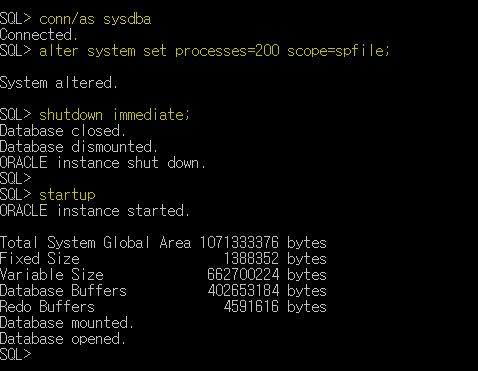Click the 'Redo Buffers' value 4591616
Screen dimensions: 478x371
point(251,307)
